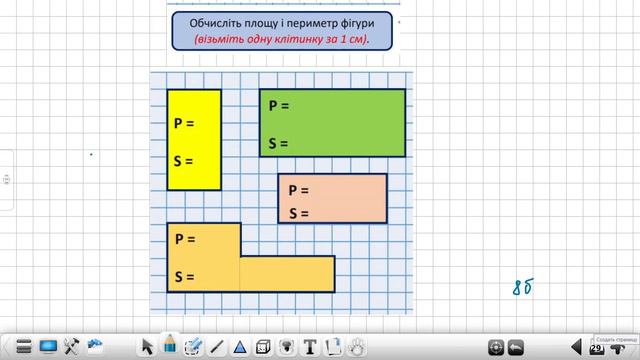Click 'P =' in the yellow rectangle

[184, 123]
